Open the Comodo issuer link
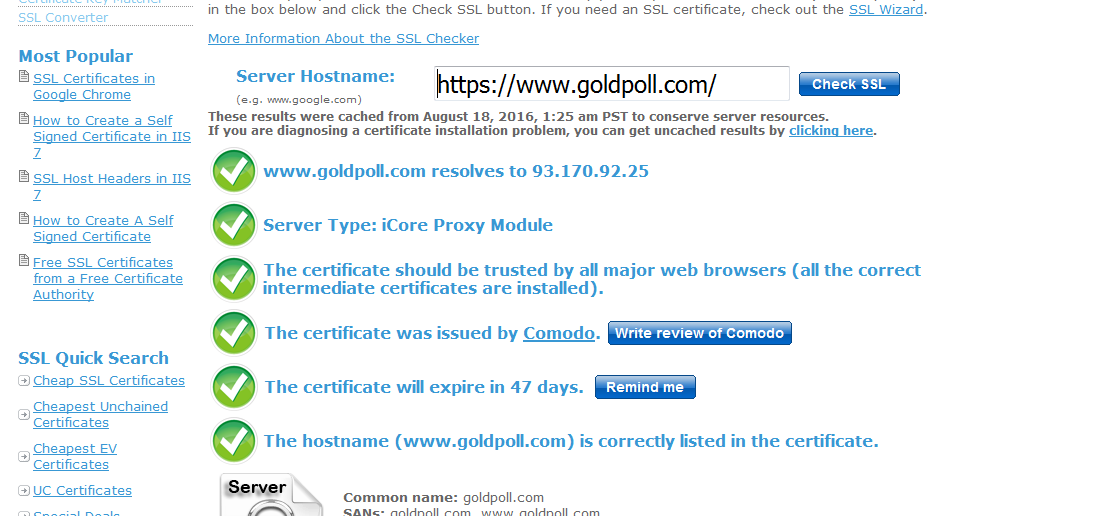 [559, 333]
